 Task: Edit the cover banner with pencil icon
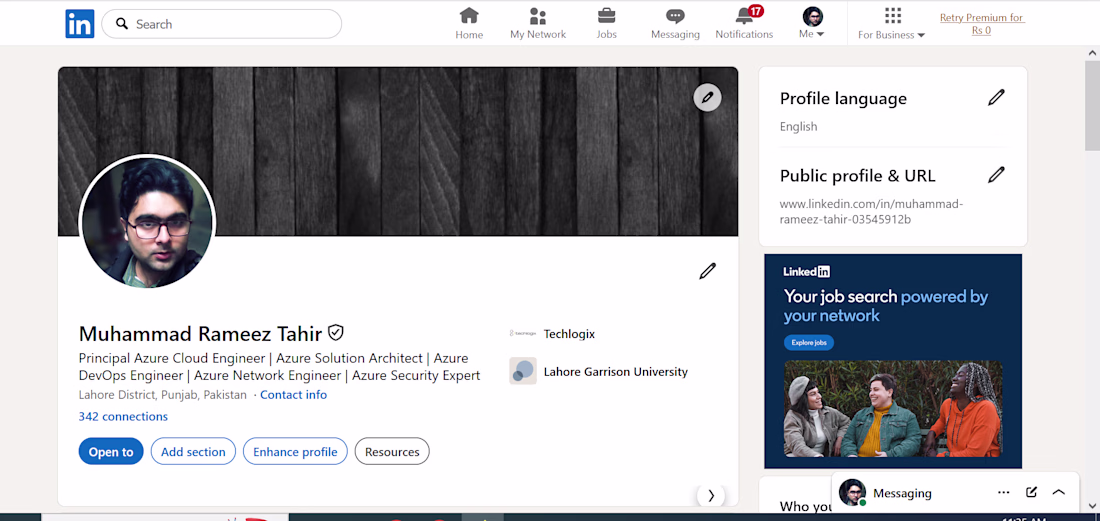coord(707,97)
